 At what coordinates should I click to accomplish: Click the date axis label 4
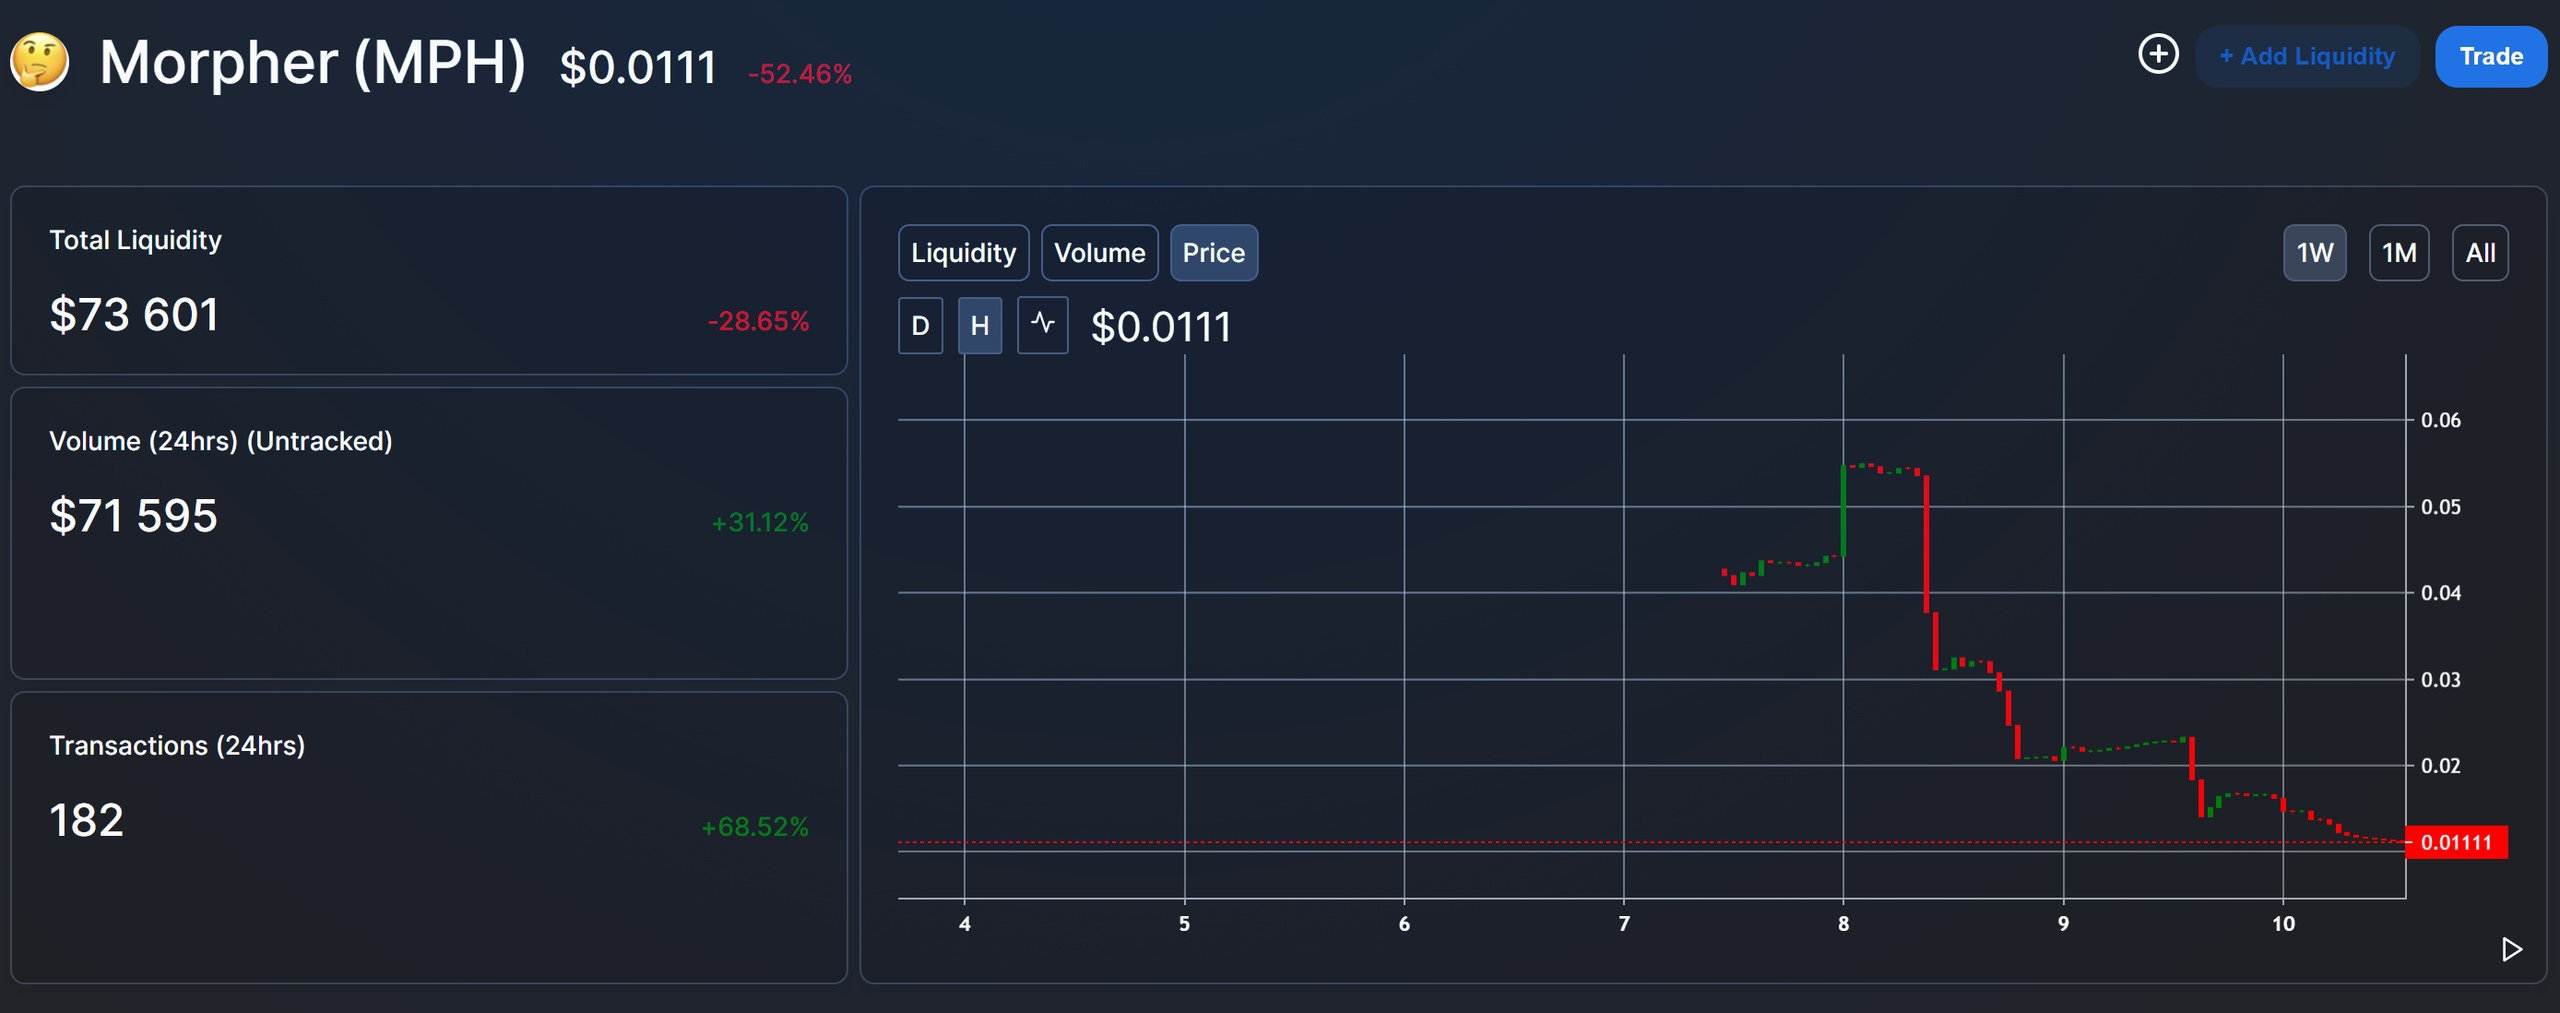click(x=965, y=924)
